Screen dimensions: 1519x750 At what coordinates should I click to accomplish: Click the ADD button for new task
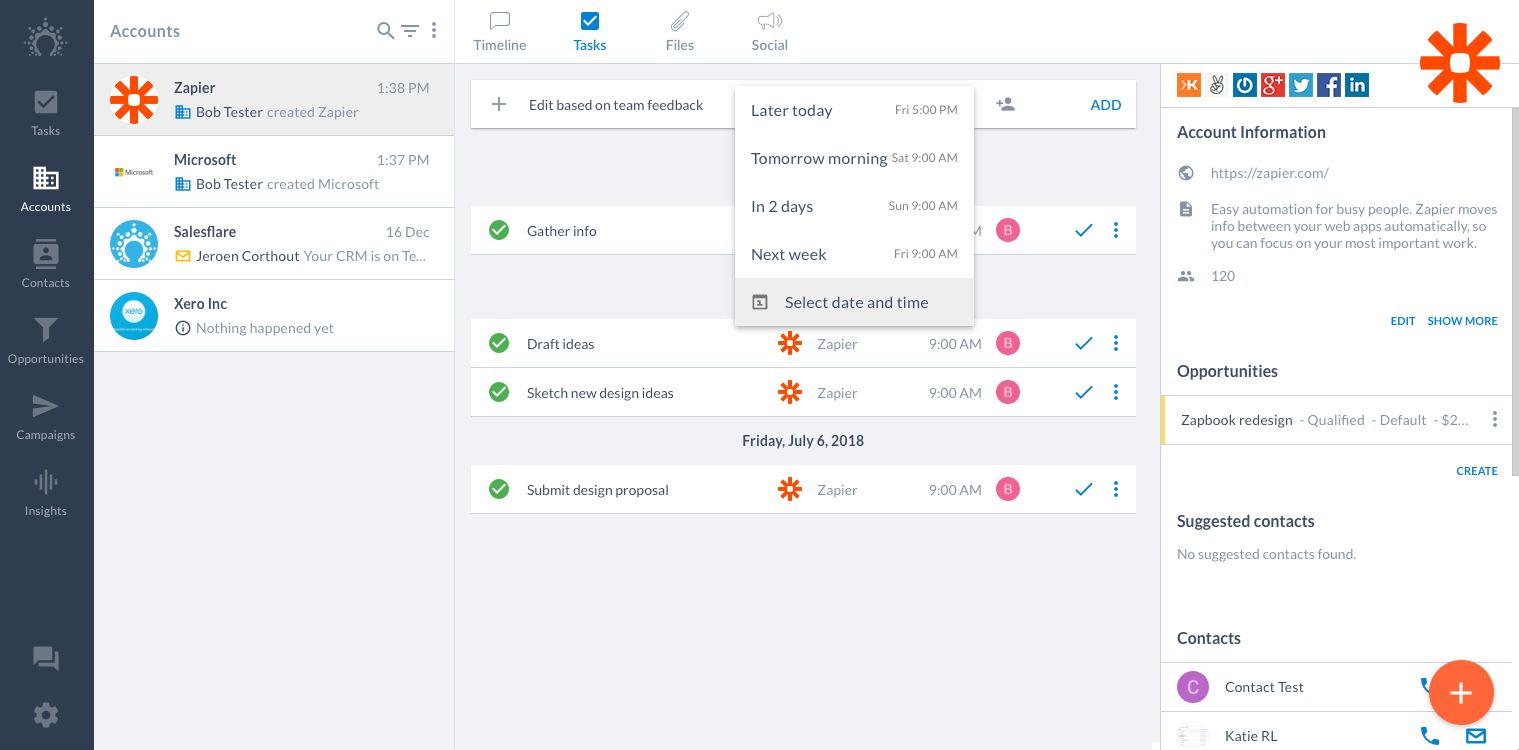pos(1105,105)
